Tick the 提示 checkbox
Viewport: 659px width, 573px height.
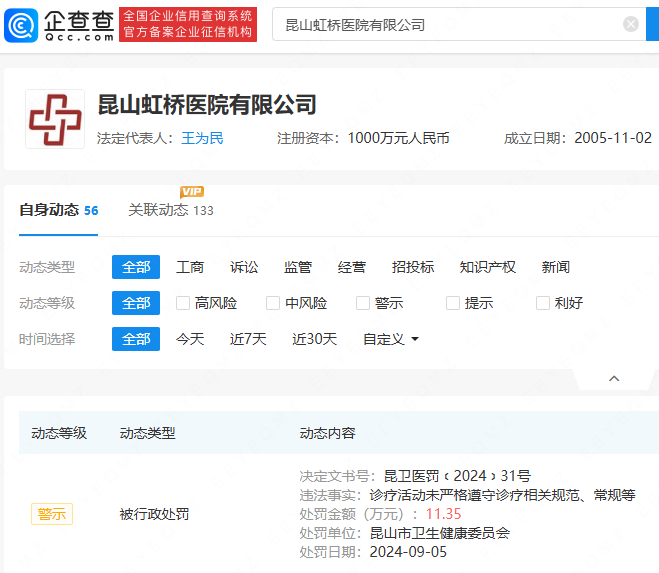point(453,303)
